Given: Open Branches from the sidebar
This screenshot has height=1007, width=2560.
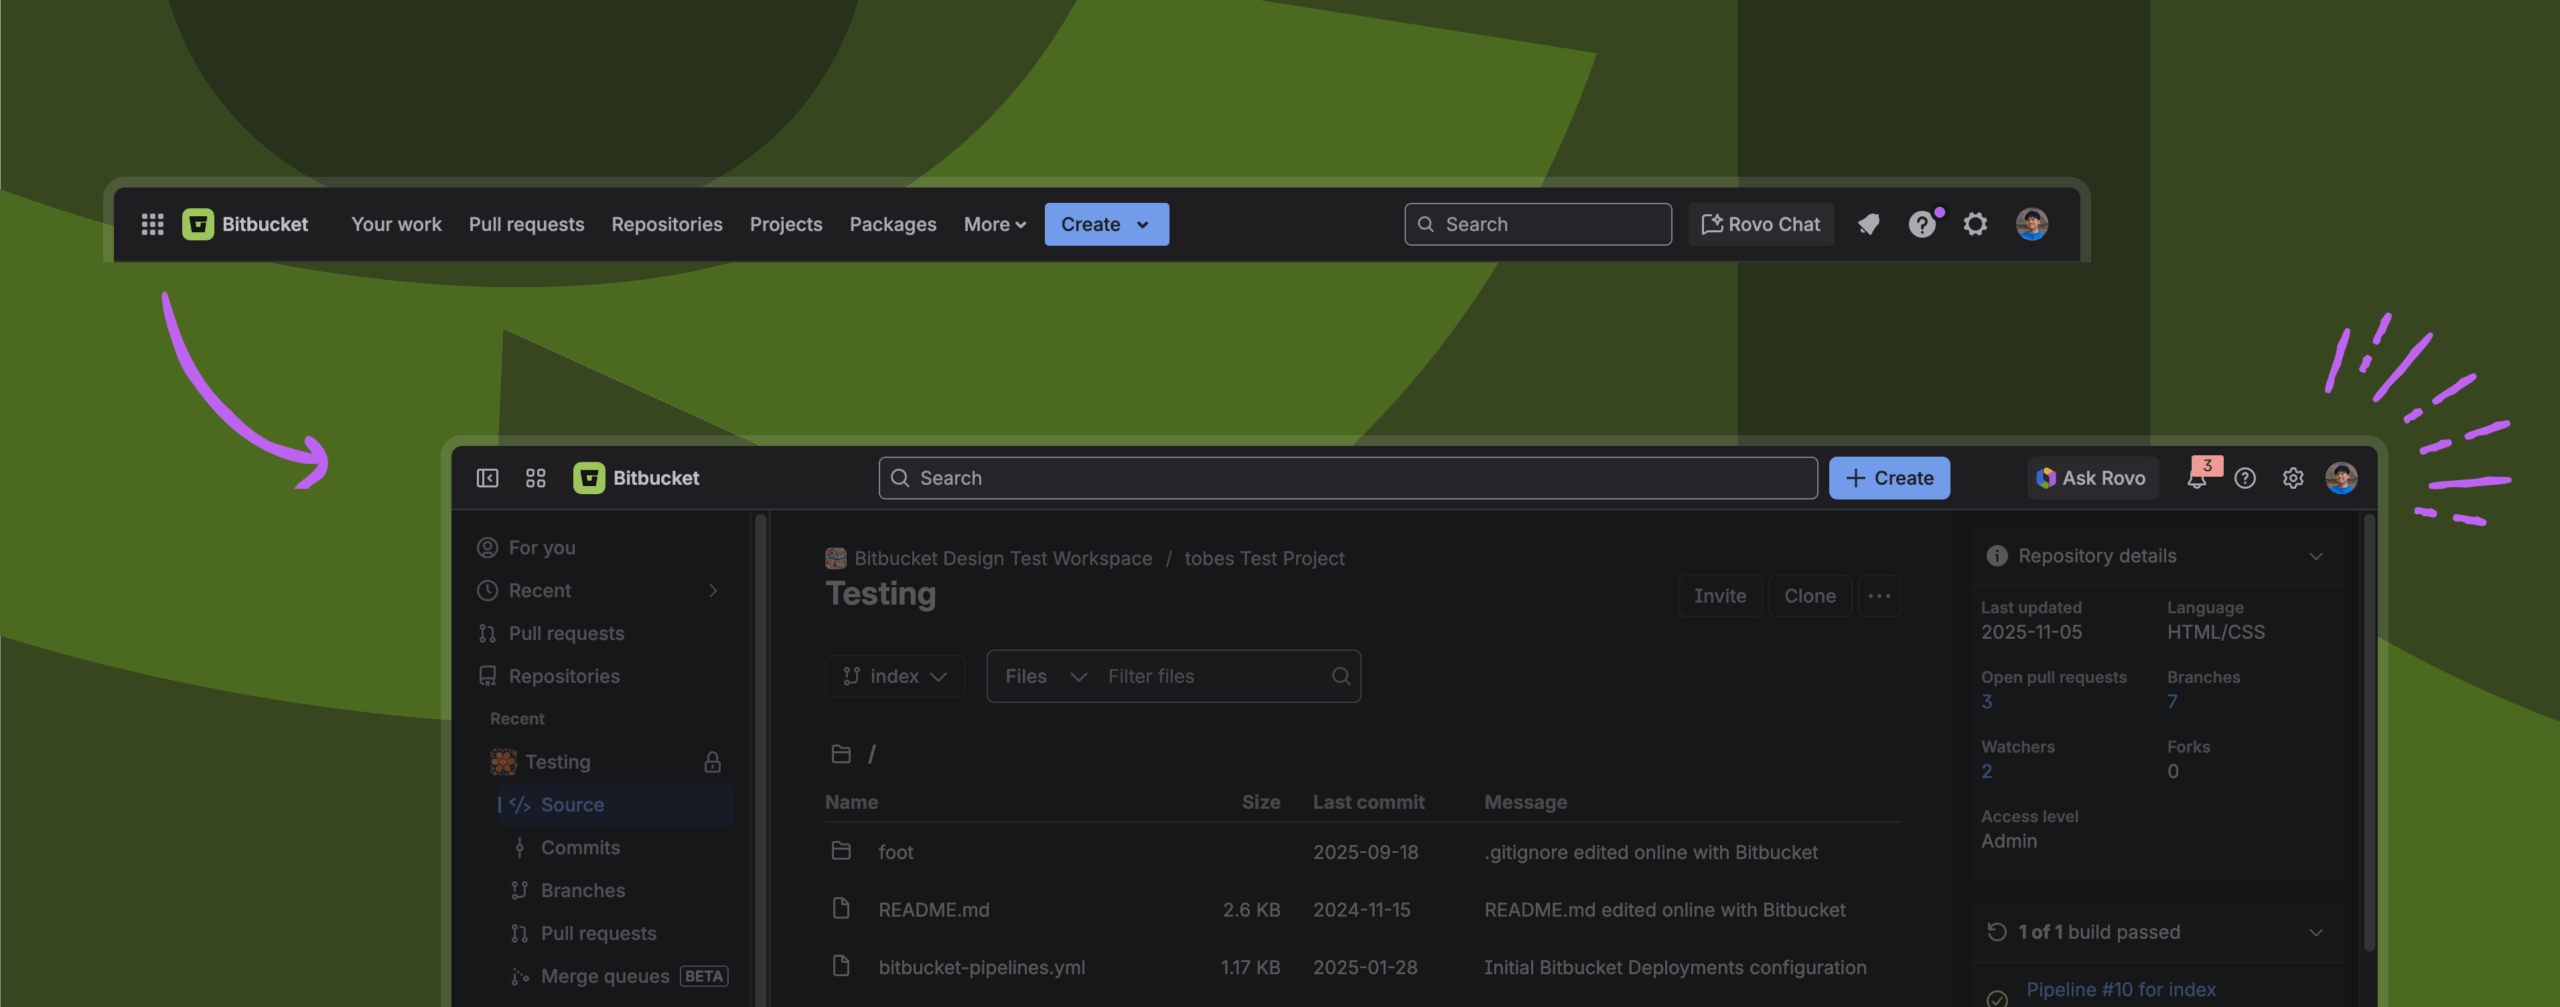Looking at the screenshot, I should click(581, 890).
